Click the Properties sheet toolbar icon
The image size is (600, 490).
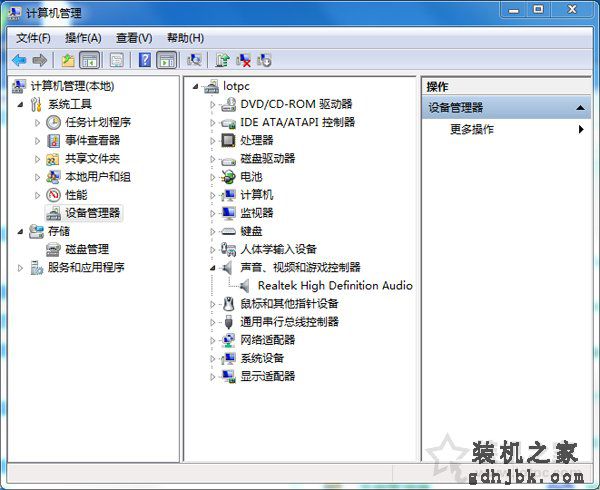point(117,60)
